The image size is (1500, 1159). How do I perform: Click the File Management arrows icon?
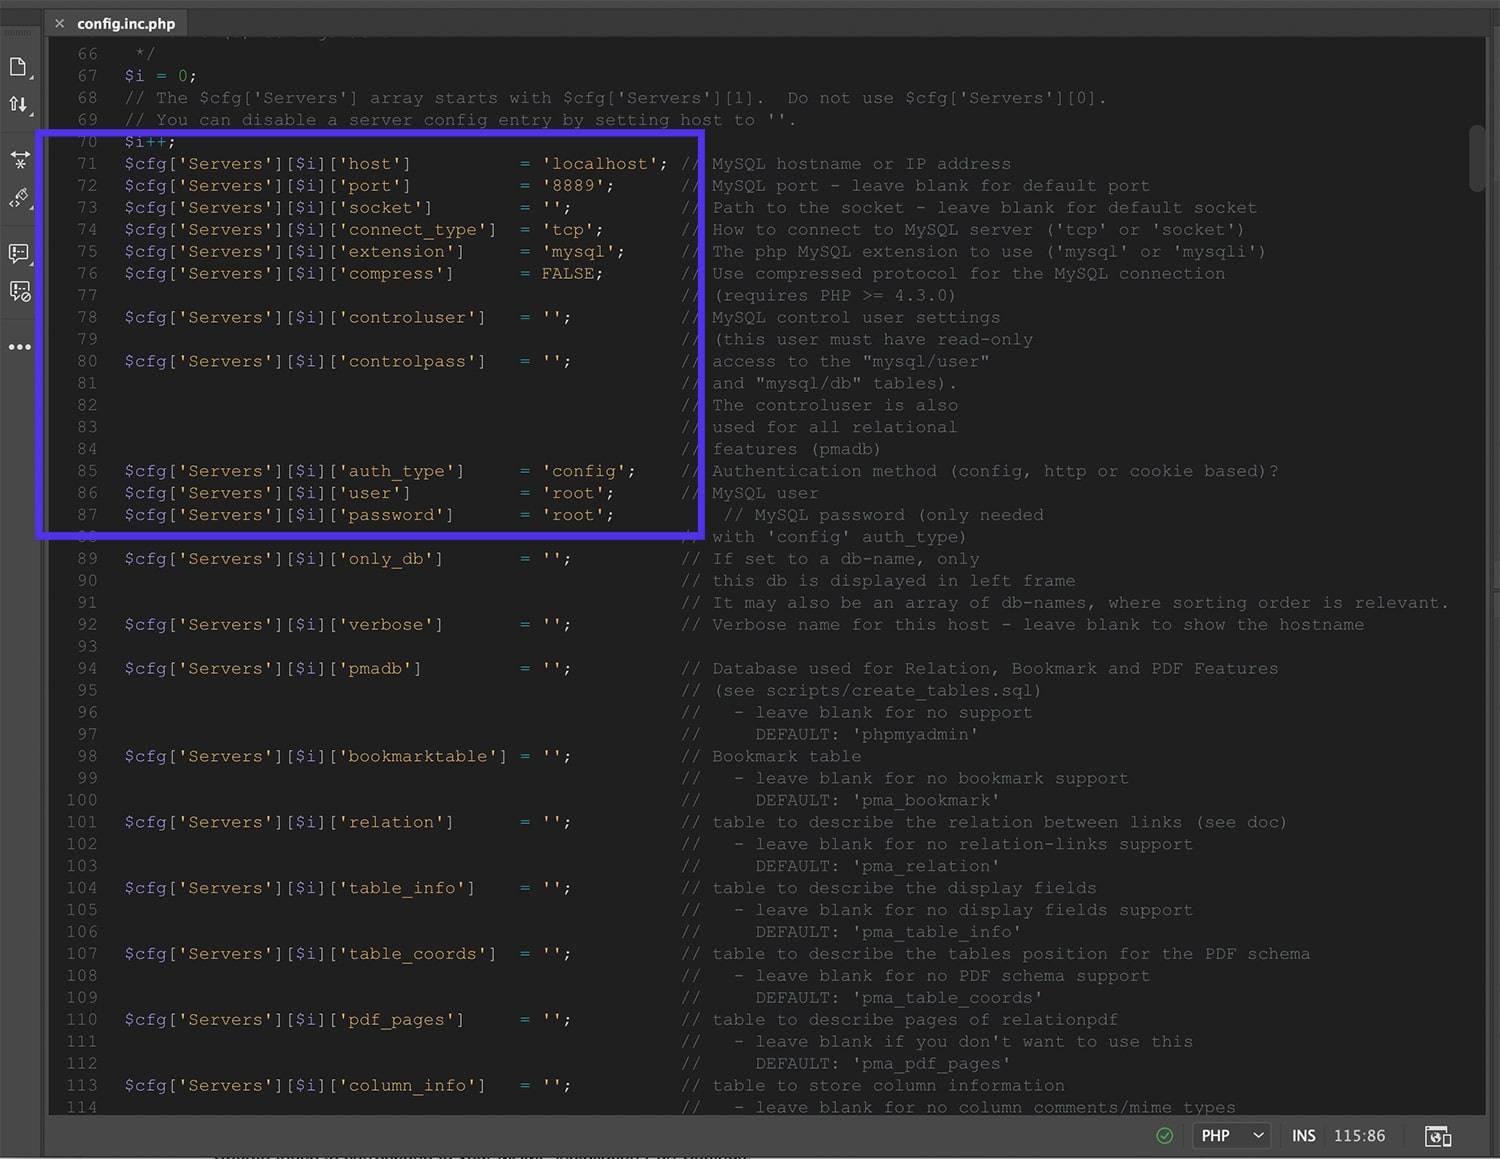(x=19, y=103)
